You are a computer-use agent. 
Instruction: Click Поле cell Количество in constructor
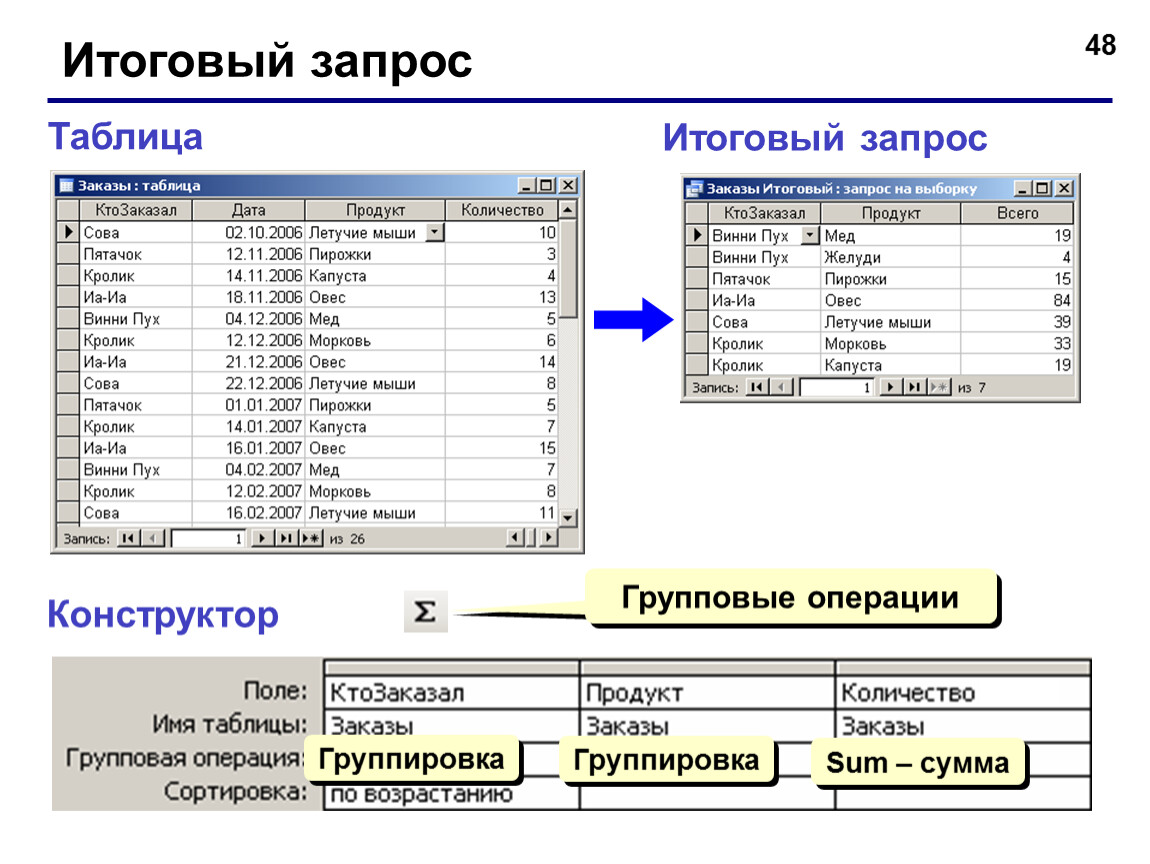click(963, 692)
